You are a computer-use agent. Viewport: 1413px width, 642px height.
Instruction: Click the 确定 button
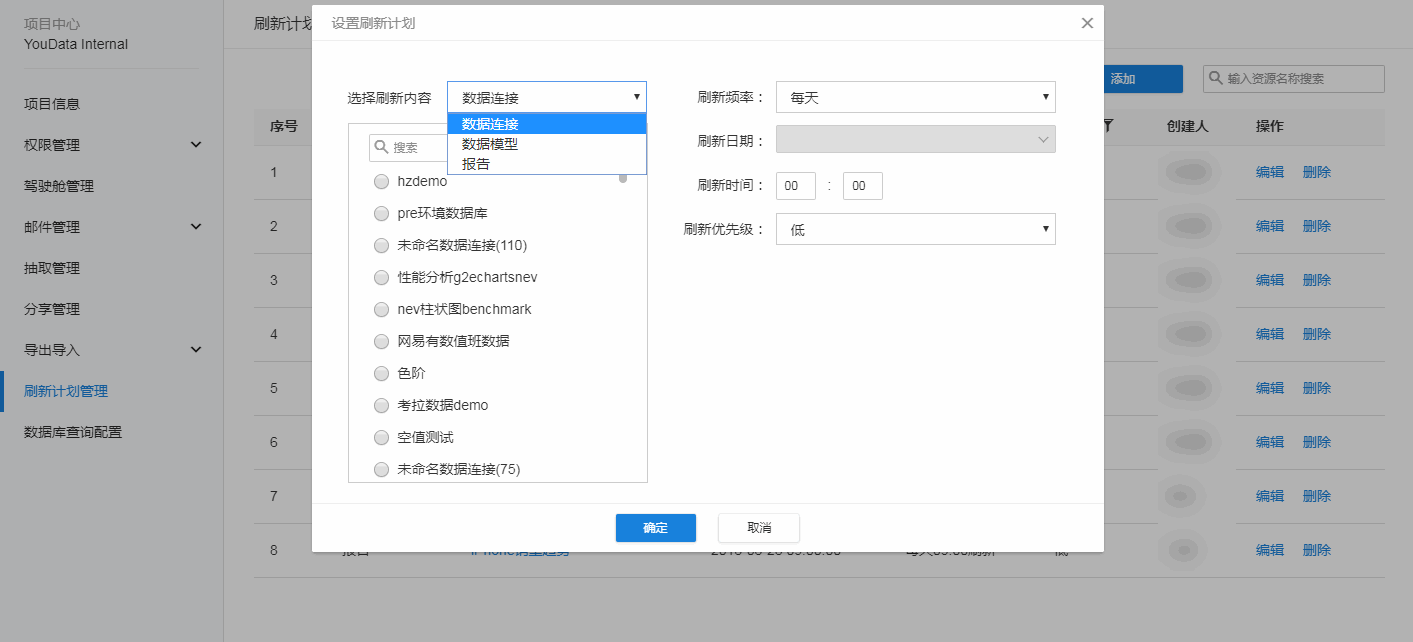tap(655, 528)
